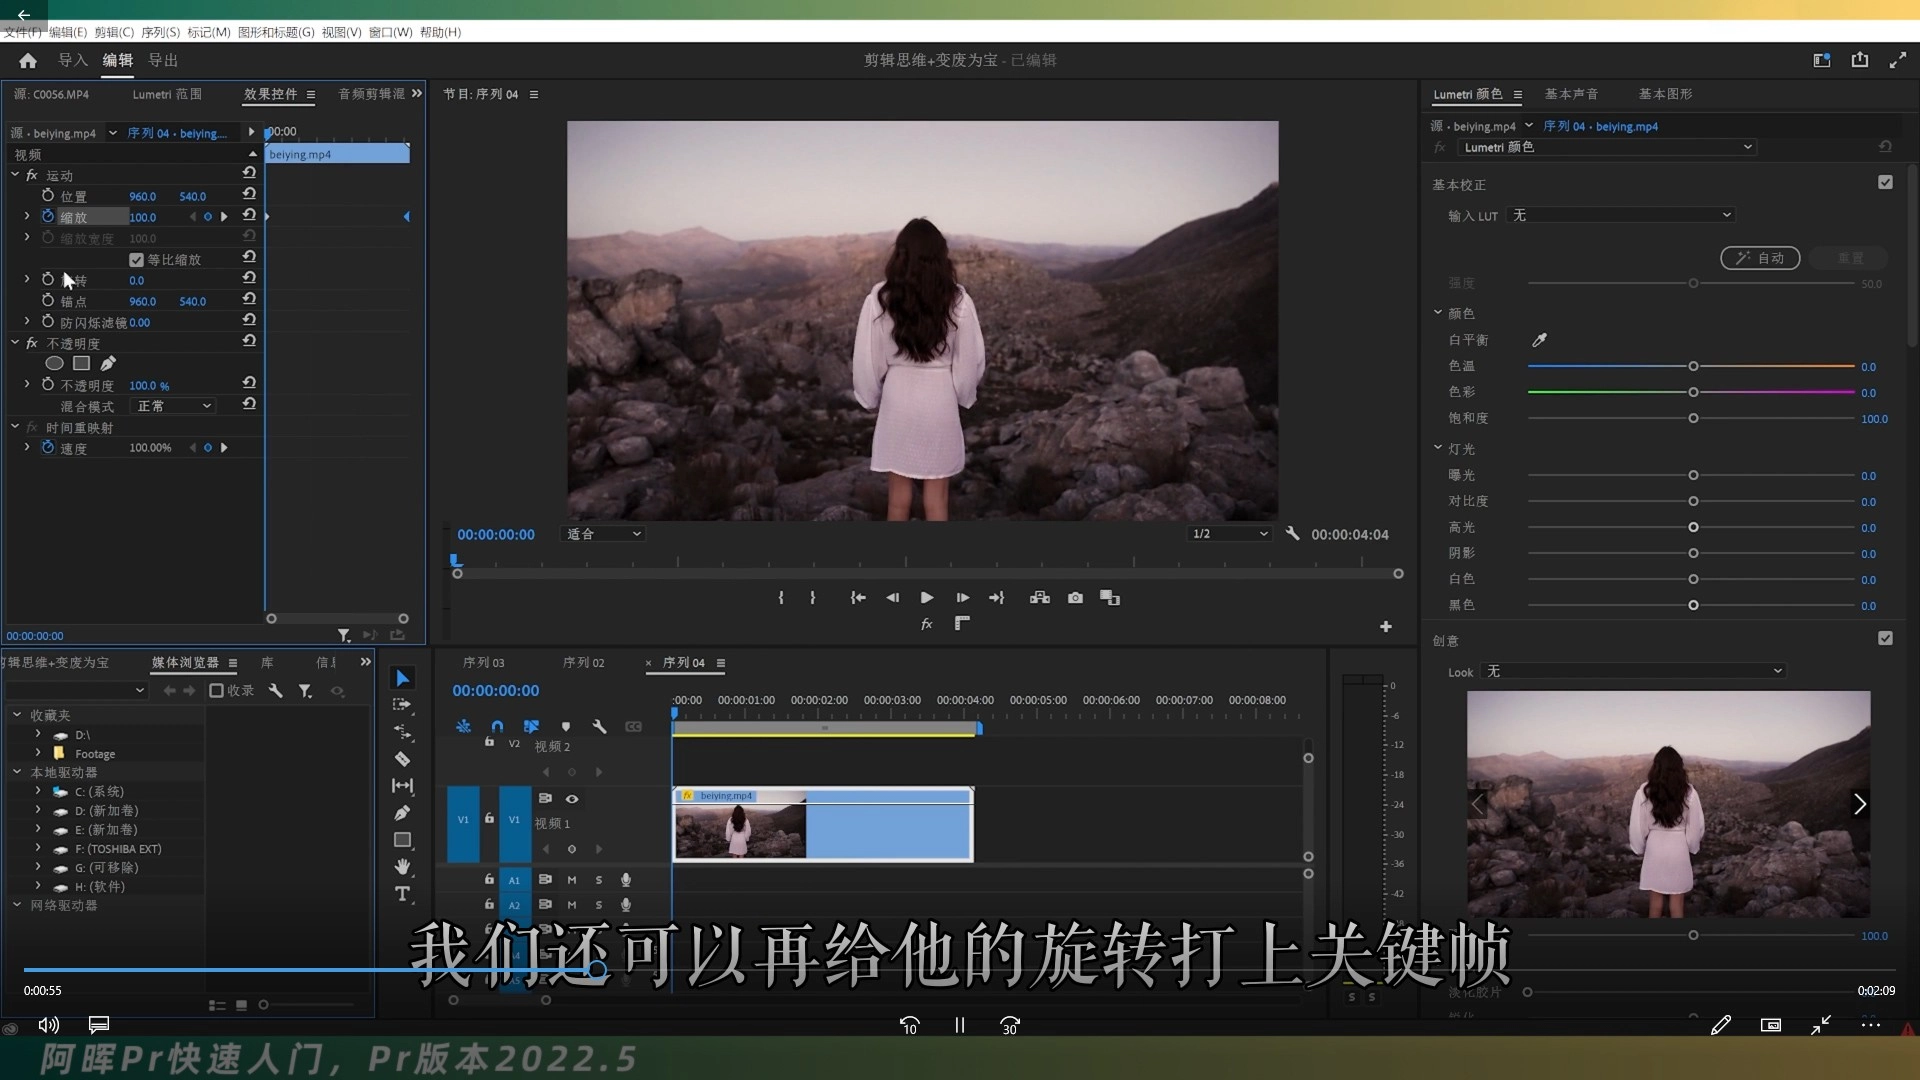The width and height of the screenshot is (1920, 1080).
Task: Click the Export workspace button in header
Action: click(x=163, y=60)
